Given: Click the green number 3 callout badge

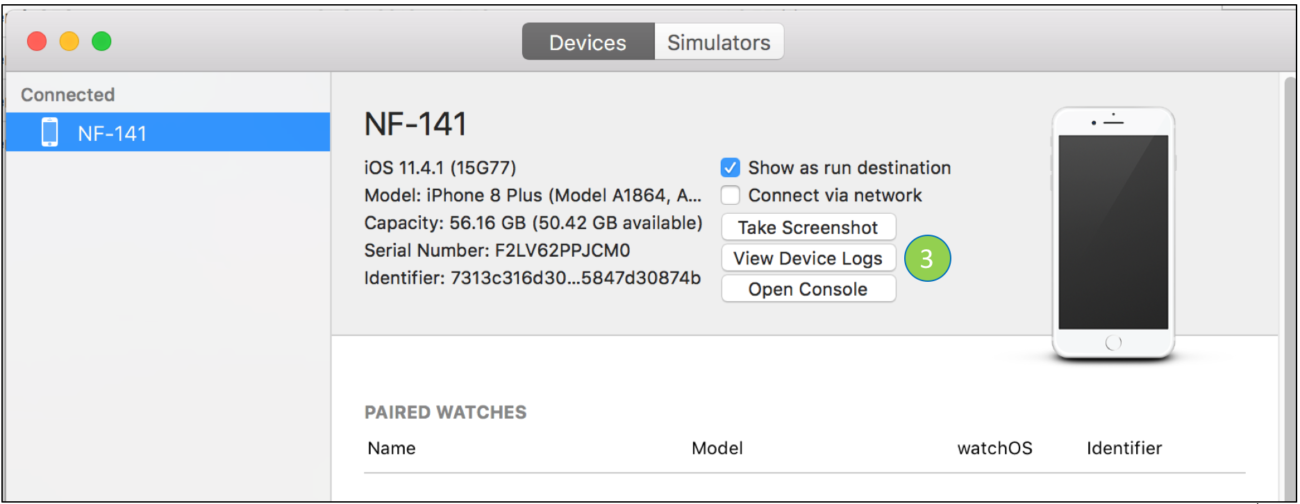Looking at the screenshot, I should click(x=926, y=258).
